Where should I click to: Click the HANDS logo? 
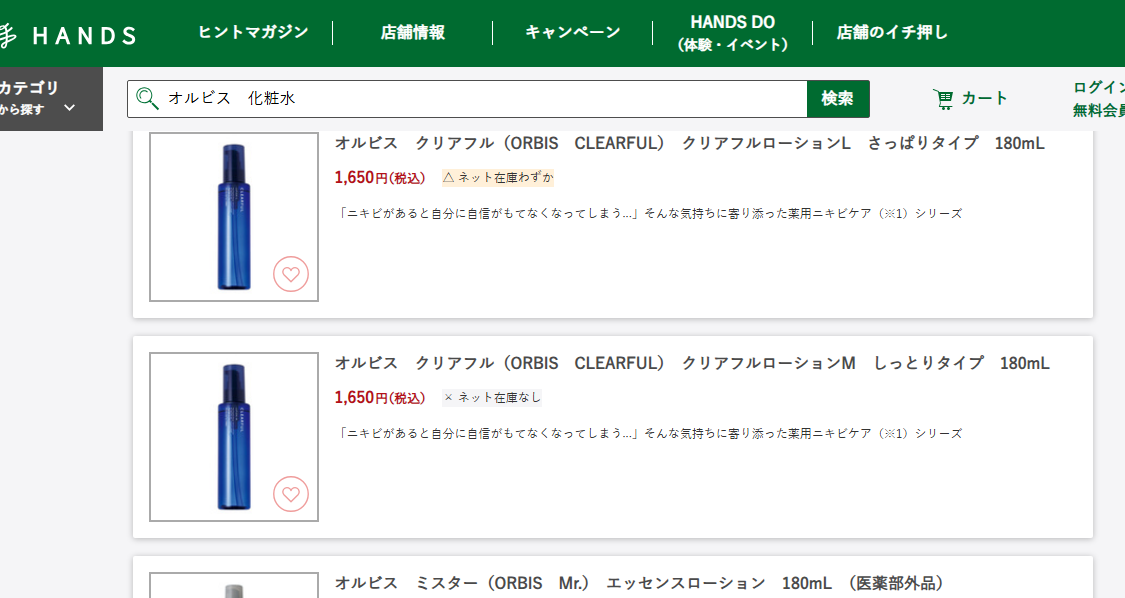click(x=67, y=34)
